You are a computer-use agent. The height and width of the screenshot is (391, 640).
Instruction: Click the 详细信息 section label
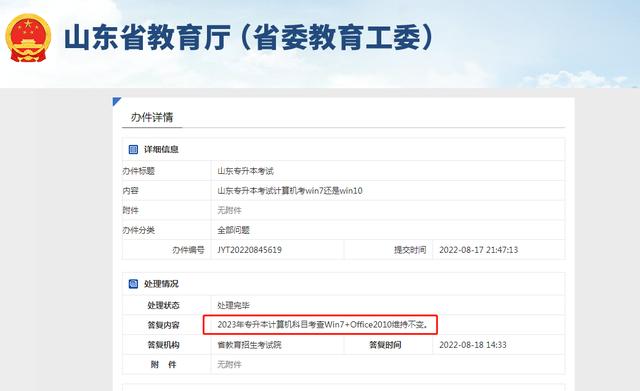[161, 149]
